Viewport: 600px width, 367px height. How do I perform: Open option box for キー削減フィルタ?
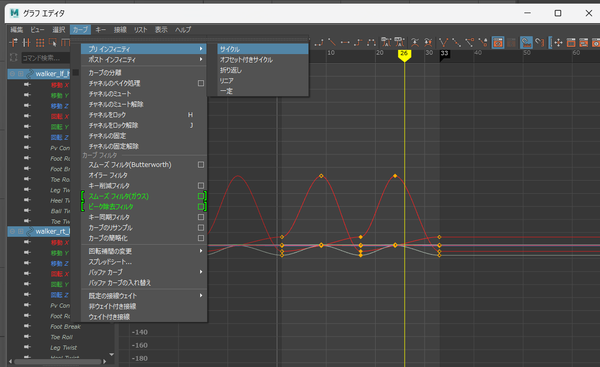tap(201, 186)
